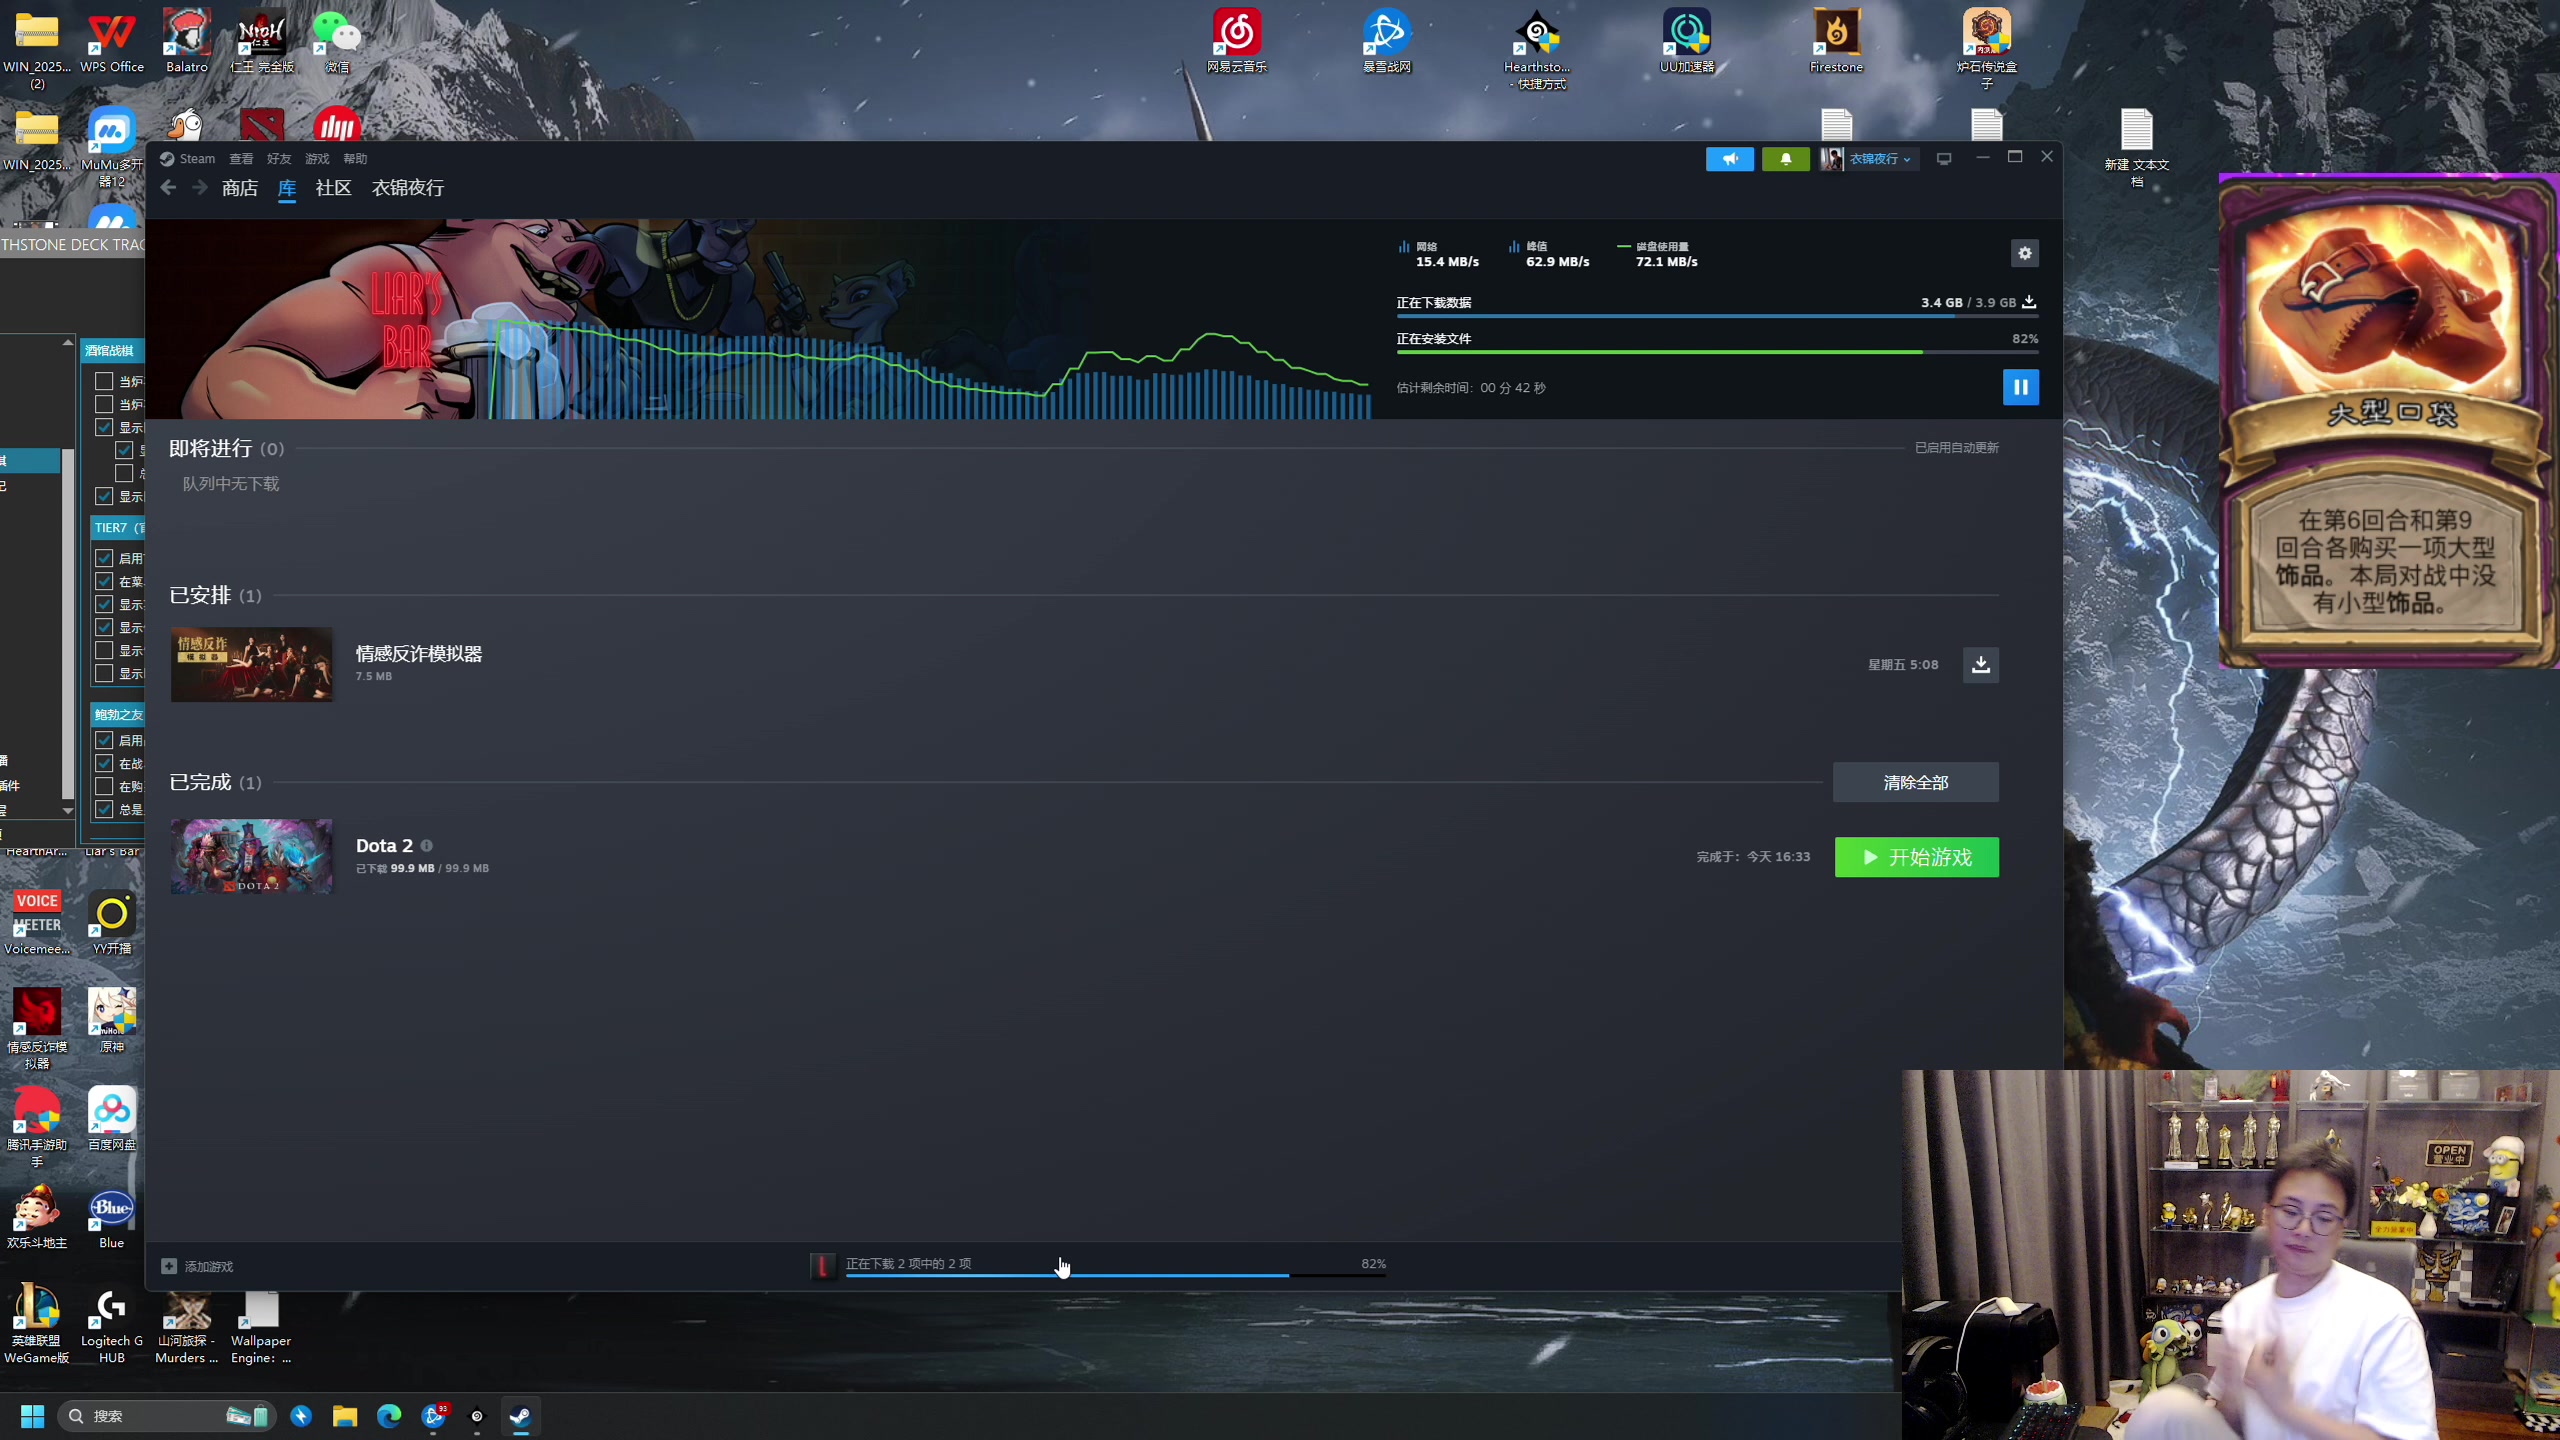Image resolution: width=2560 pixels, height=1440 pixels.
Task: Toggle the 启用 checkbox under 鲍勃之友
Action: 104,740
